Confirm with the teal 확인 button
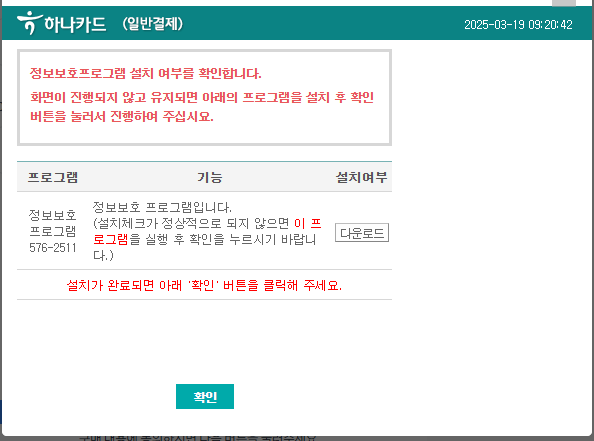Image resolution: width=594 pixels, height=441 pixels. 205,396
